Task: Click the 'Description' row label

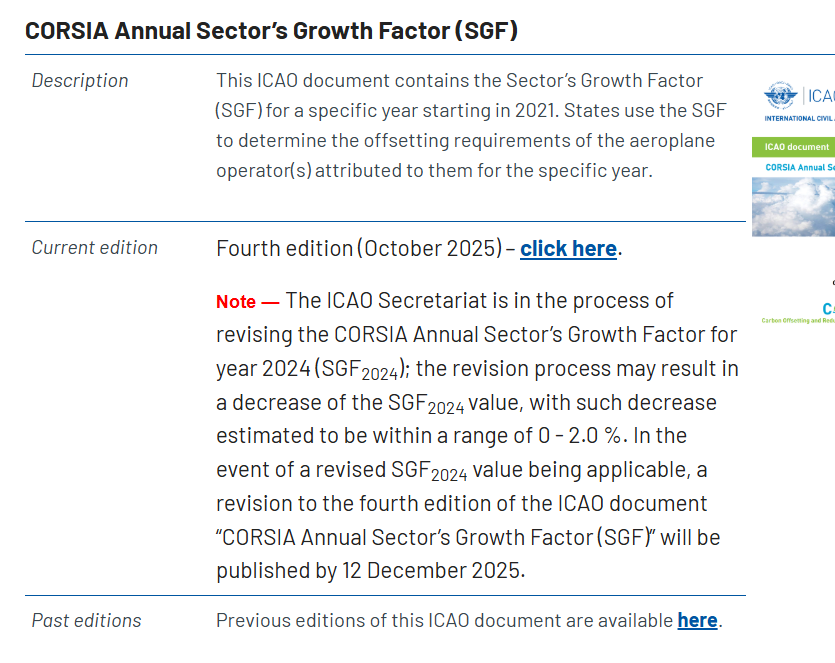Action: pyautogui.click(x=80, y=81)
